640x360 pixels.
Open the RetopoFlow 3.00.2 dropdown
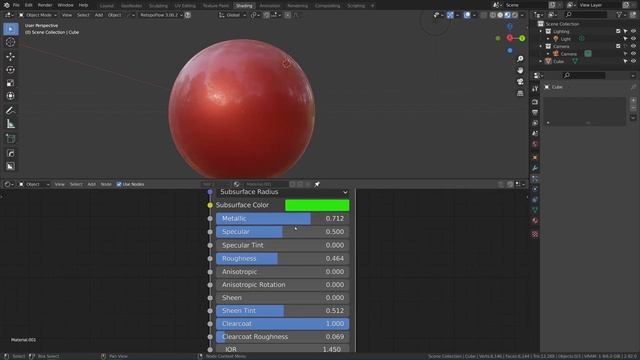point(161,15)
